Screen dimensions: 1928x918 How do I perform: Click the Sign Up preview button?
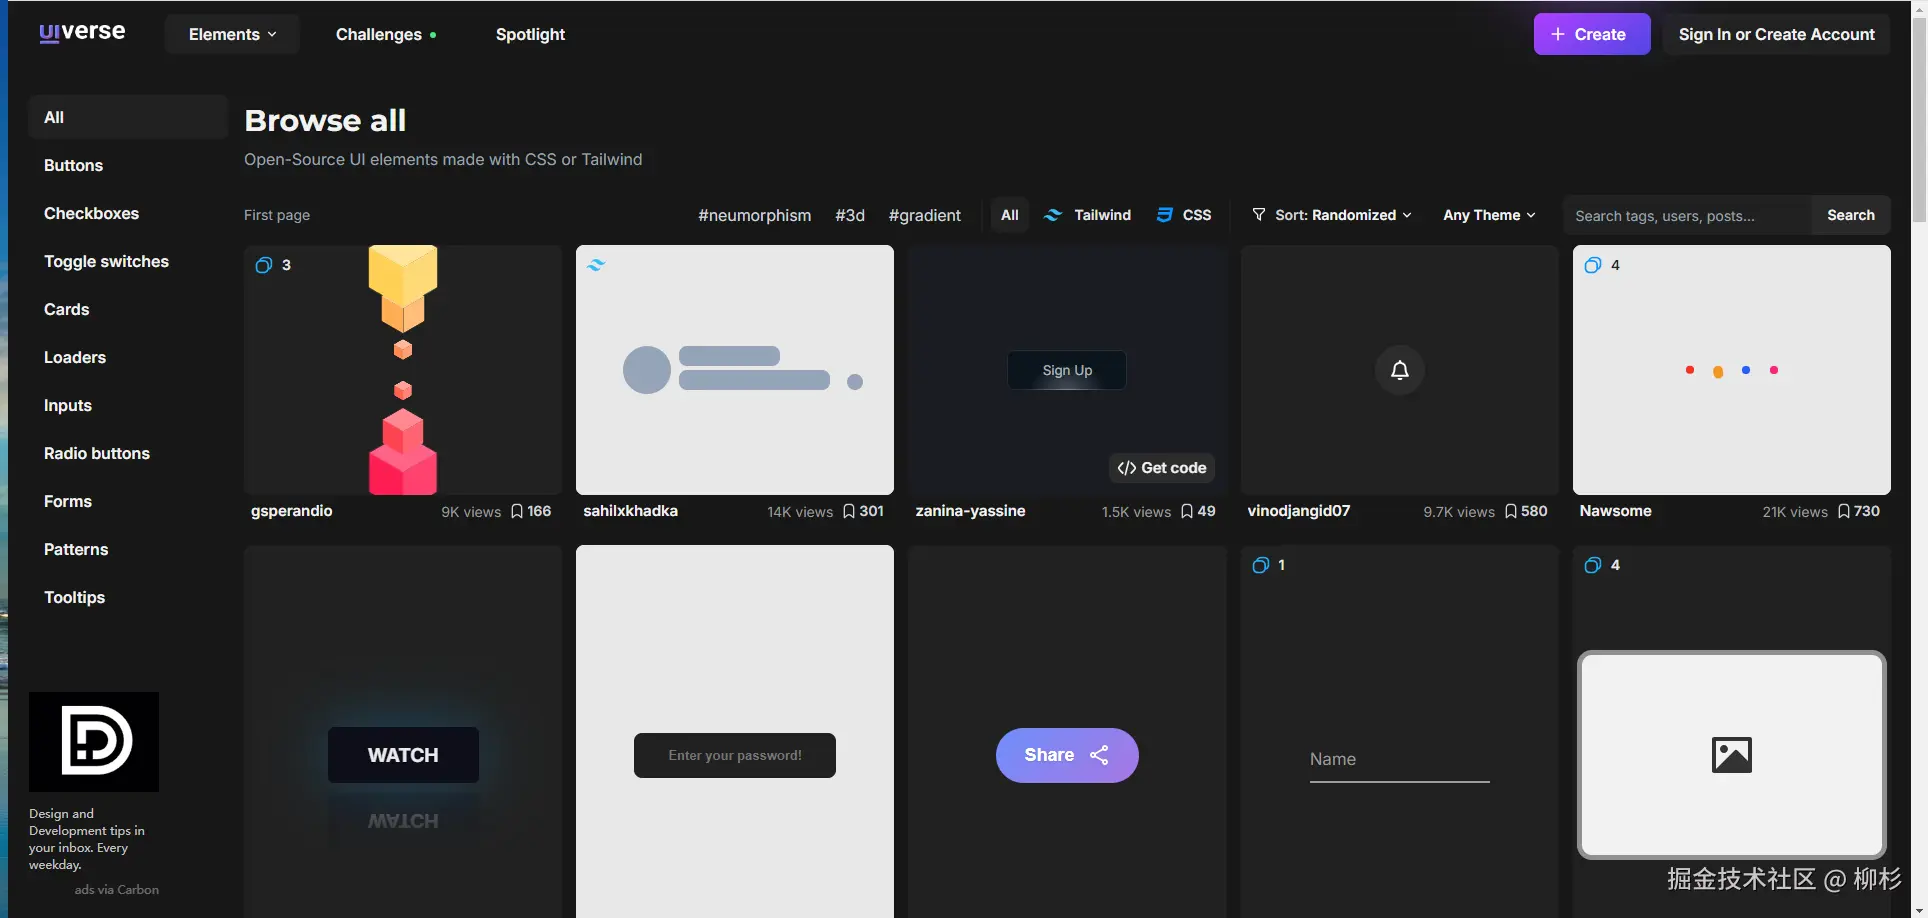pos(1067,370)
